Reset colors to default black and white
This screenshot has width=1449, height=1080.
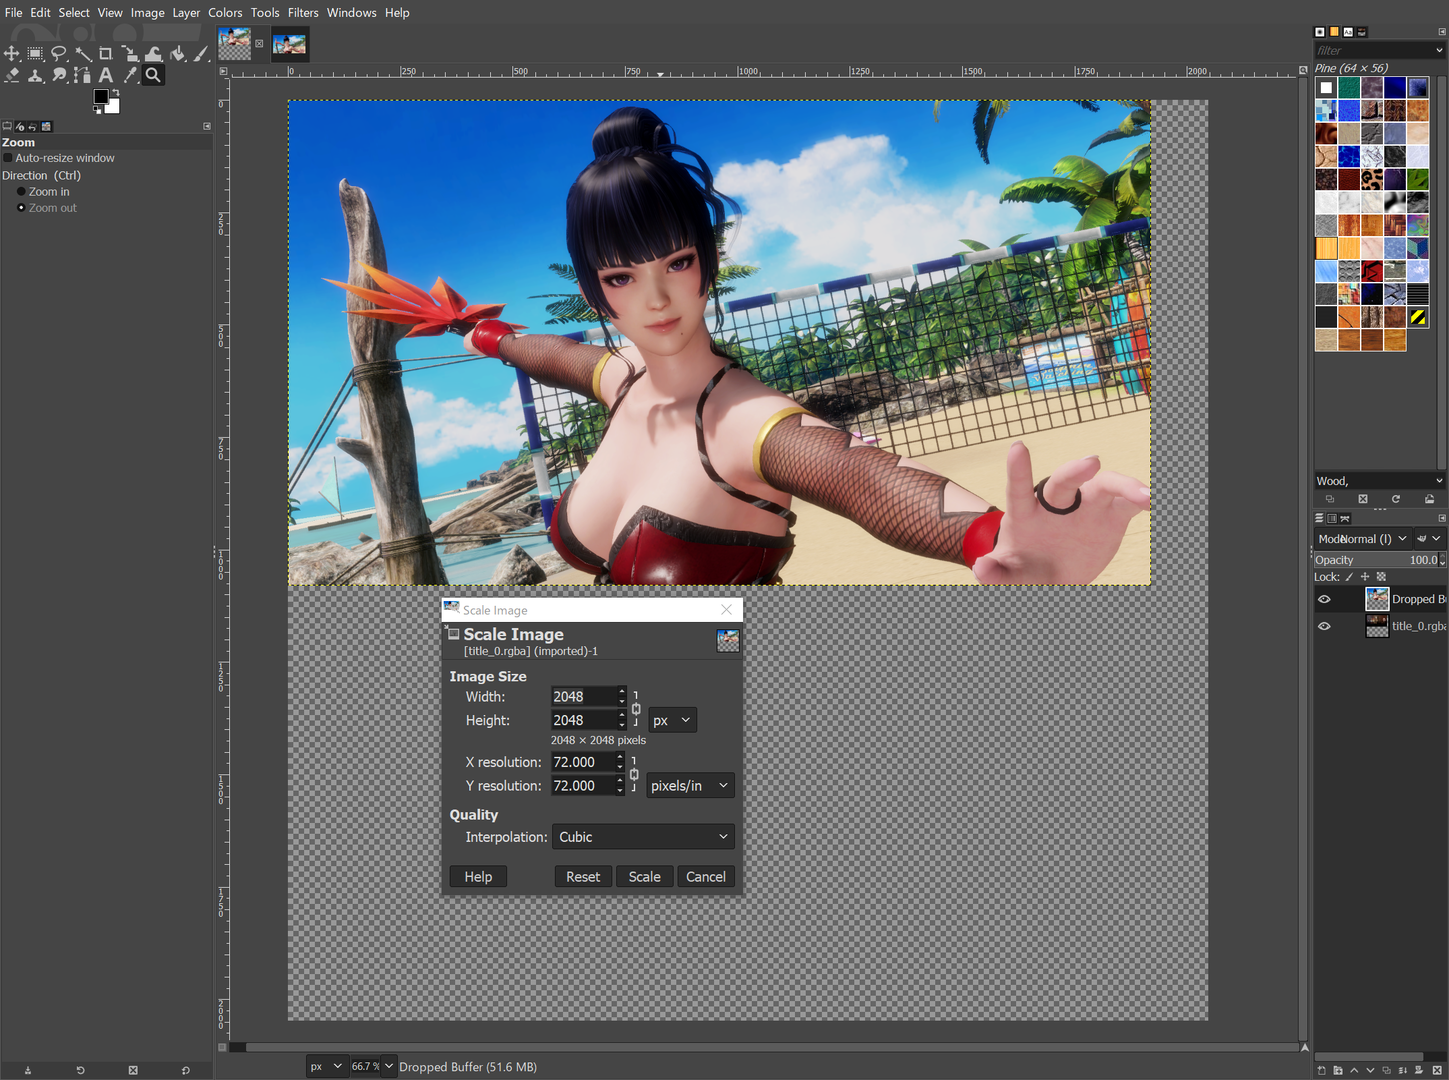[x=97, y=109]
